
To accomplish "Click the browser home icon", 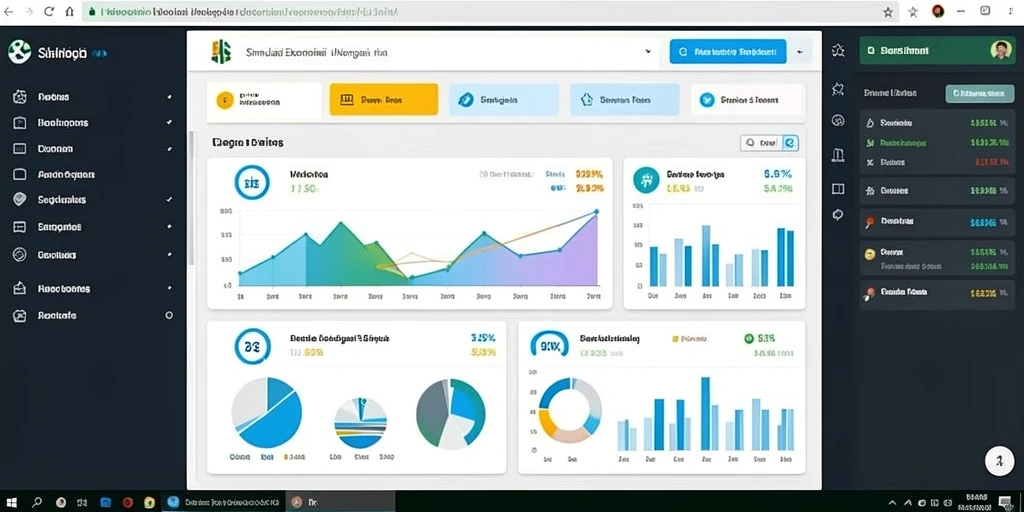I will [70, 12].
